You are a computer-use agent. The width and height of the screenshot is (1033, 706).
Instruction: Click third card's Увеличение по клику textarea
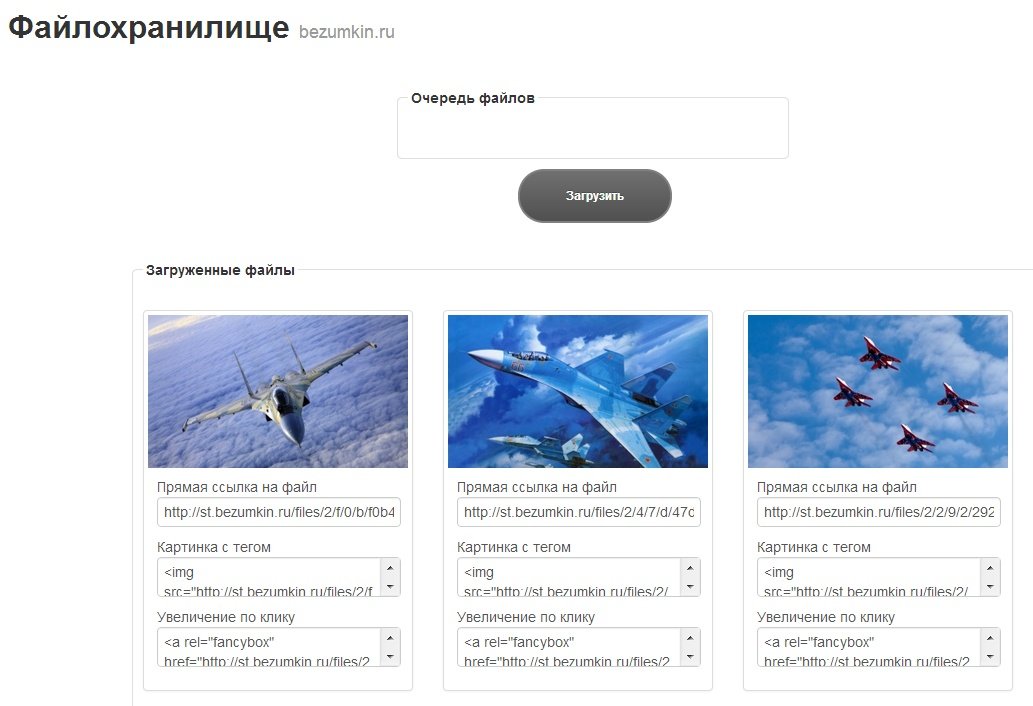point(869,647)
